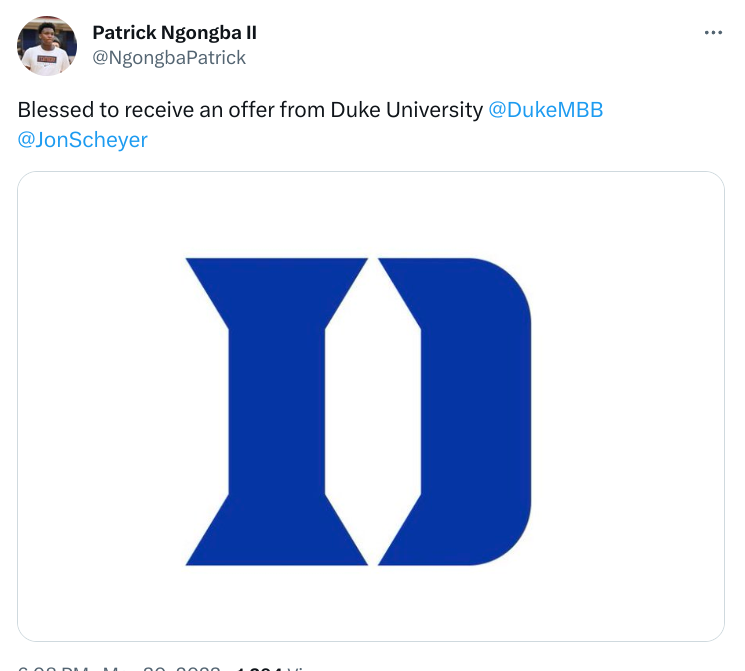The height and width of the screenshot is (671, 745).
Task: Click Patrick Ngongba II's profile picture
Action: 47,46
